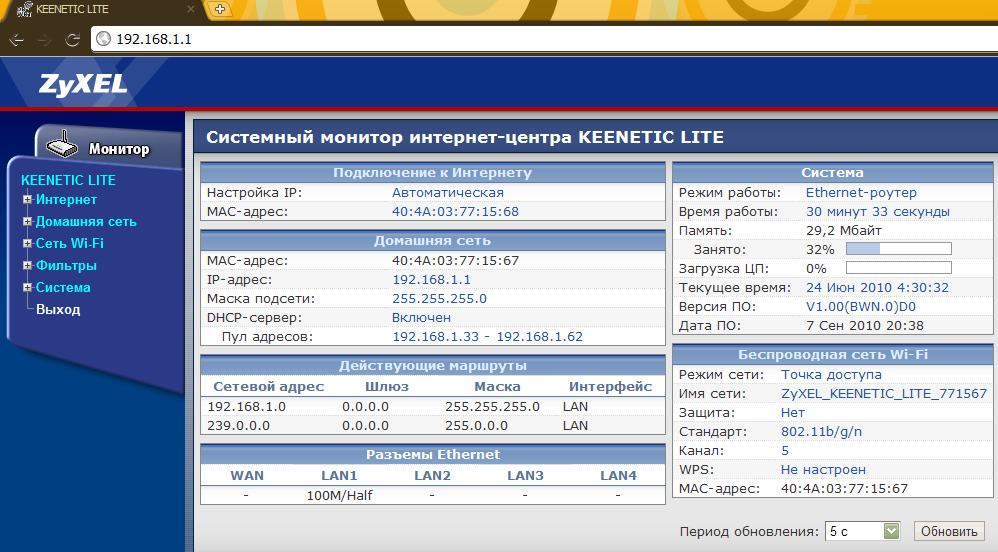Open the refresh period dropdown showing 5 с
This screenshot has height=552, width=998.
point(862,531)
